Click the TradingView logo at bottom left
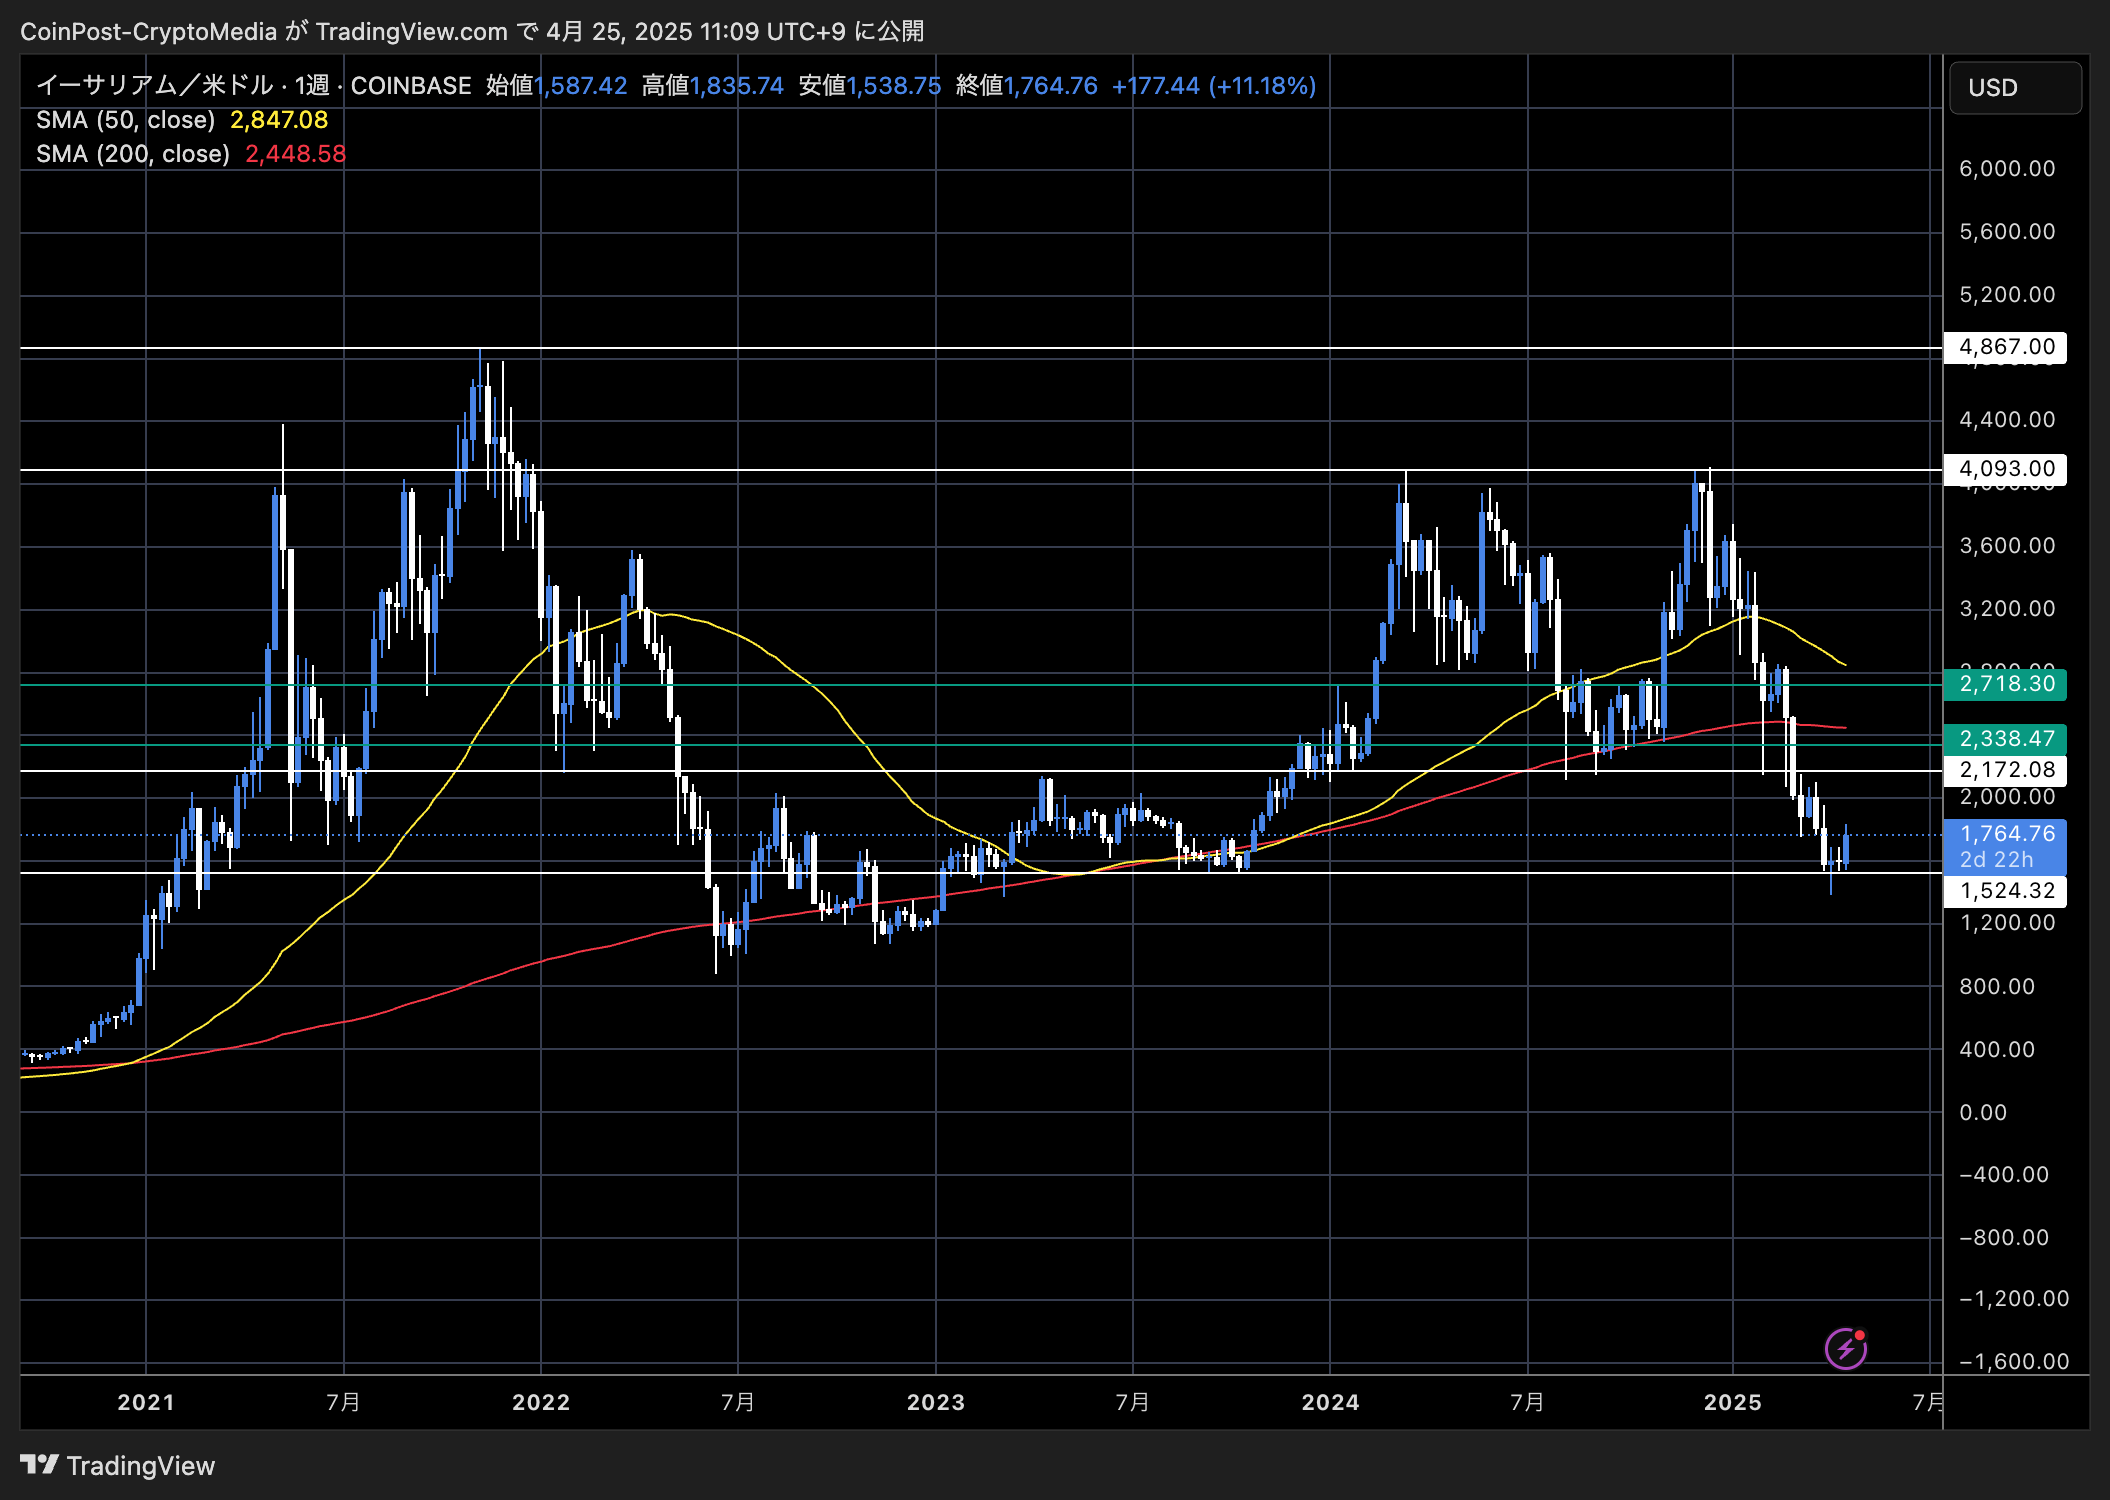The width and height of the screenshot is (2110, 1500). (117, 1465)
